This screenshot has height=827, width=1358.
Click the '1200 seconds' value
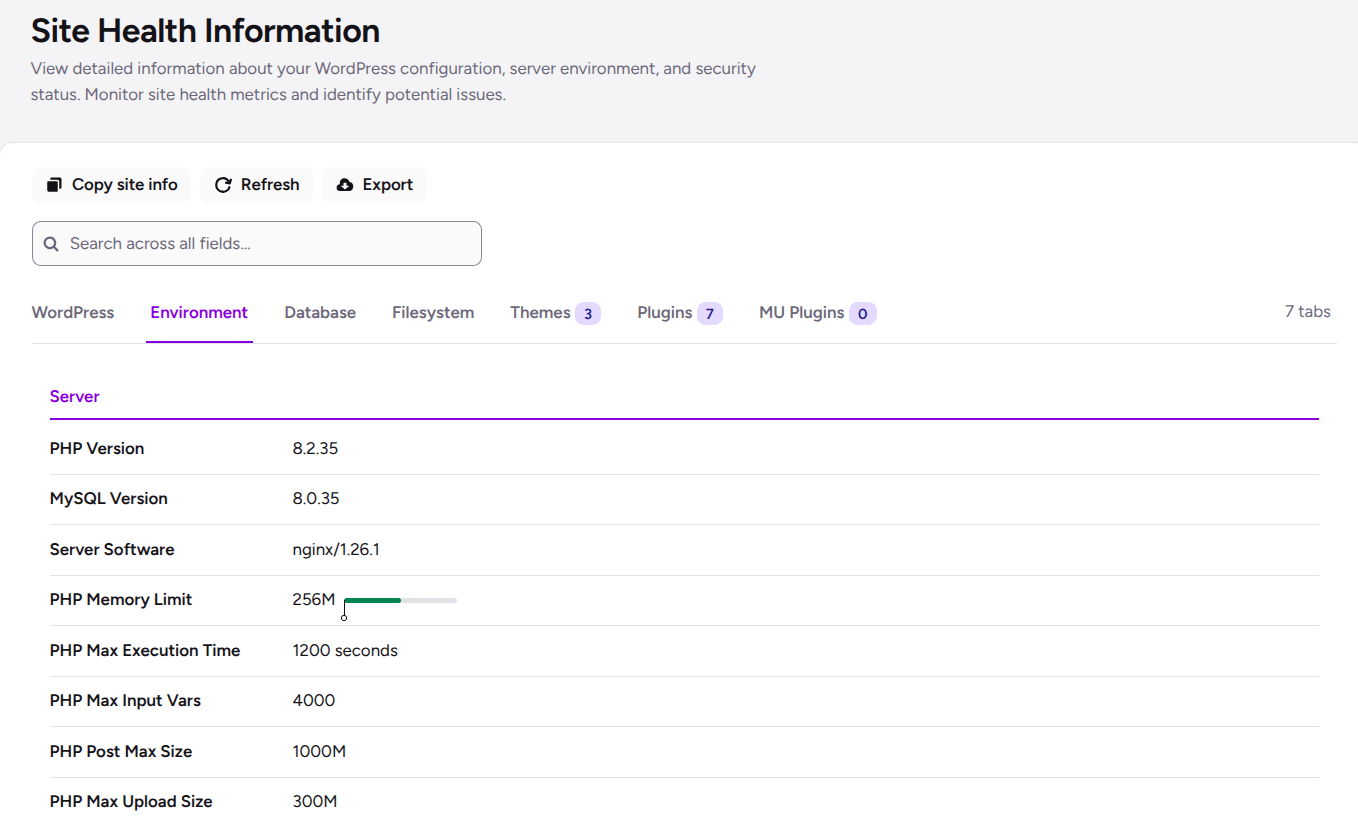(x=345, y=651)
